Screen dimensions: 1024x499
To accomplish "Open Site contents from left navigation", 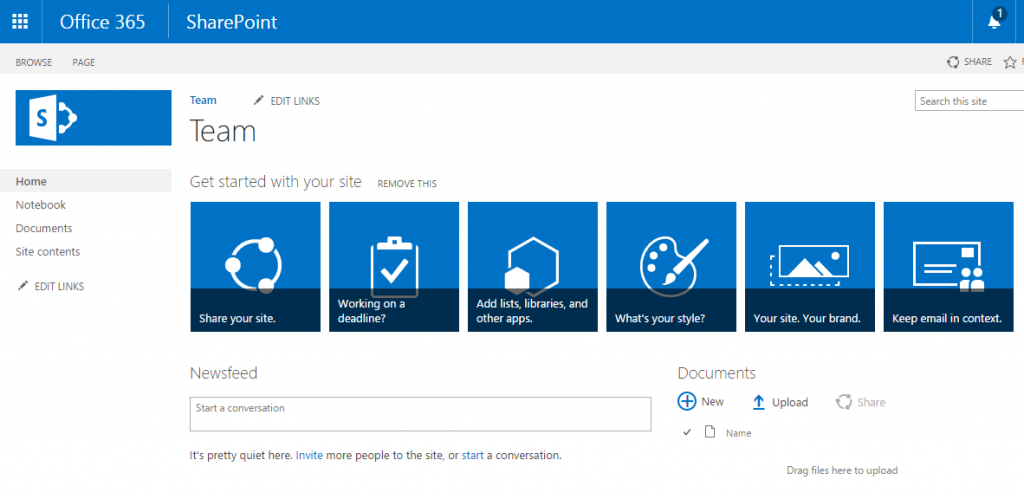I will [x=48, y=251].
